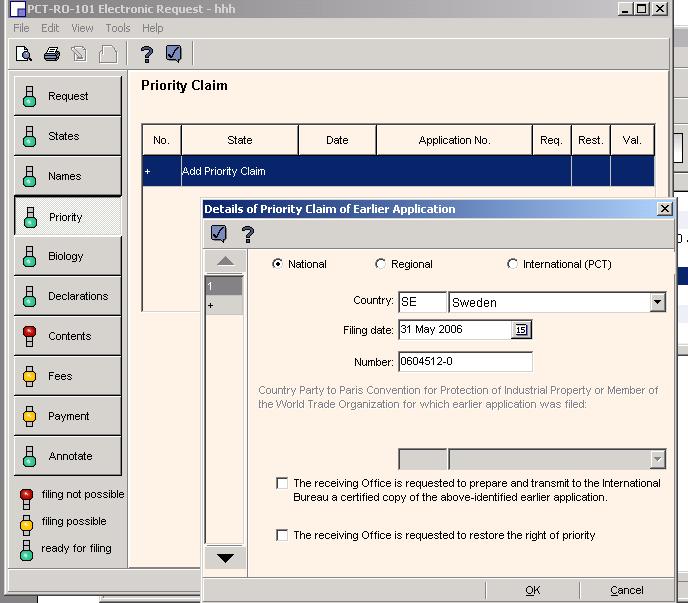The image size is (688, 603).
Task: Open the View menu
Action: 82,28
